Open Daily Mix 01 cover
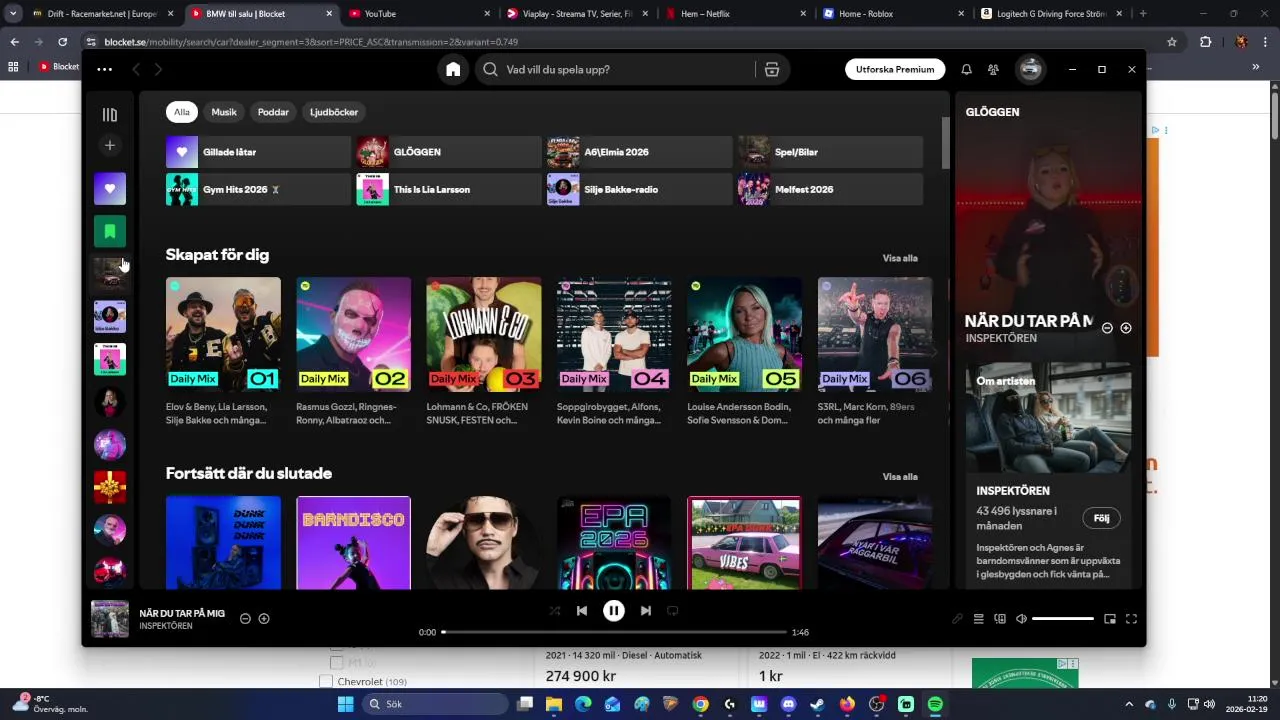This screenshot has width=1280, height=720. click(x=223, y=334)
